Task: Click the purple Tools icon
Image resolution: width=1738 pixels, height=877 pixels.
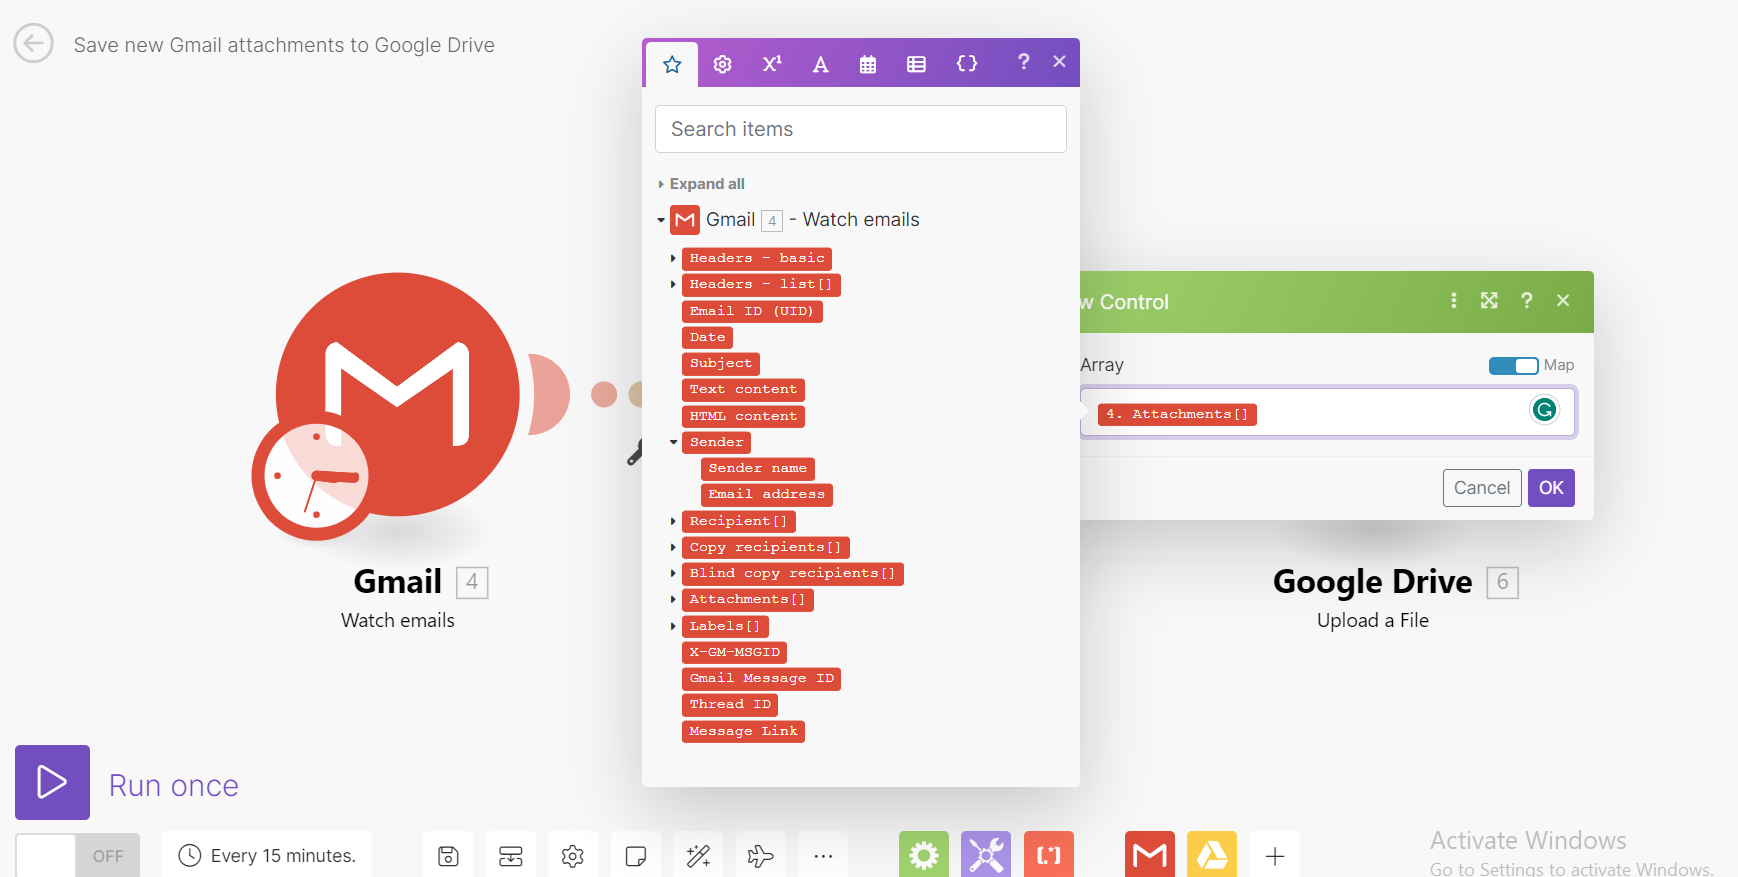Action: point(986,855)
